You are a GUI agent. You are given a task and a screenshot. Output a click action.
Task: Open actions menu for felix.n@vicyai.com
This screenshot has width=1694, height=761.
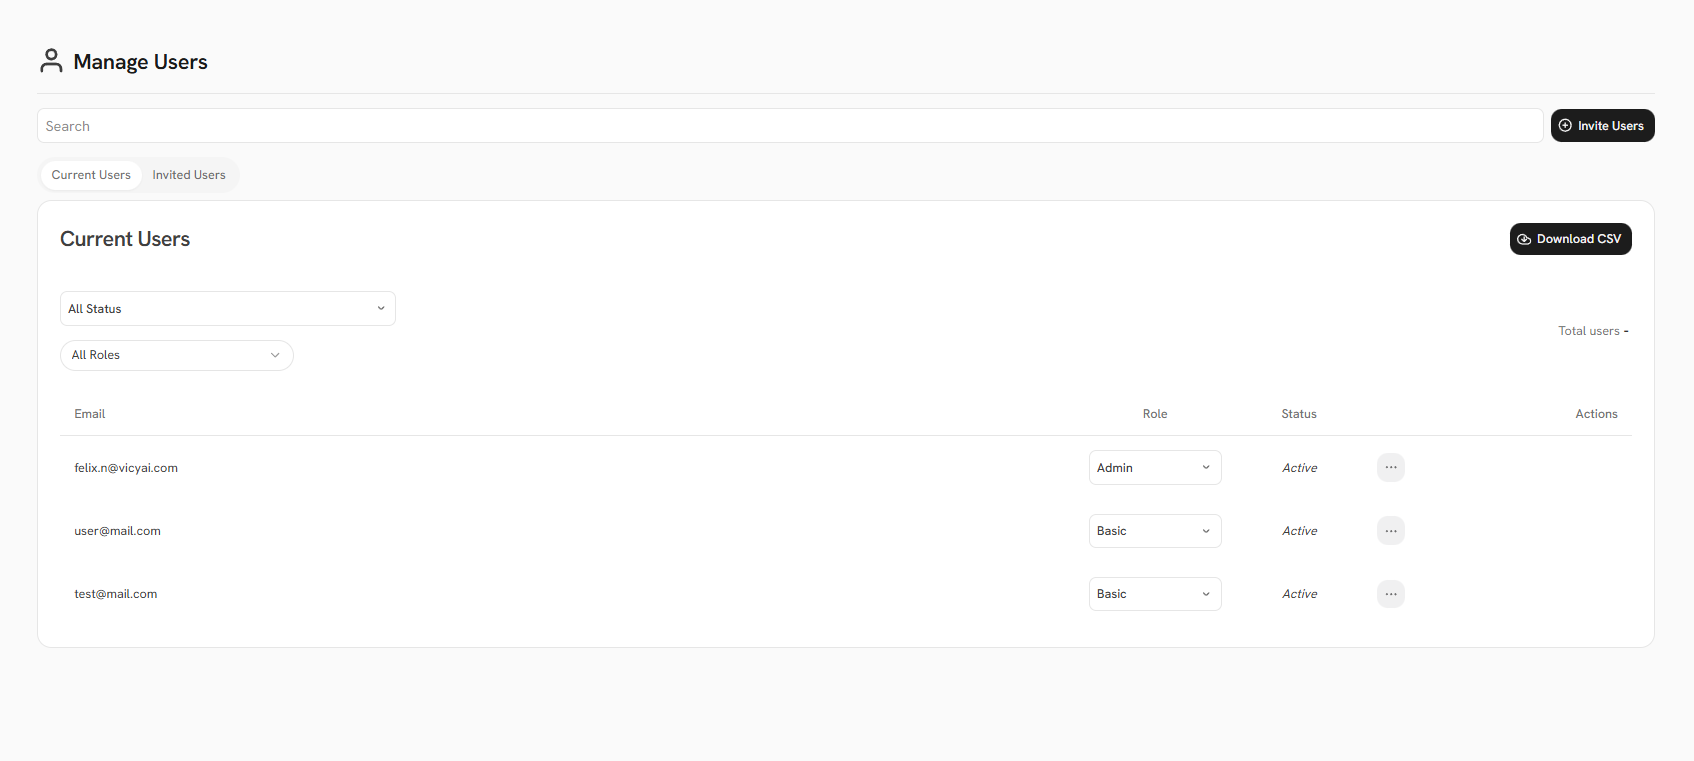(1390, 468)
